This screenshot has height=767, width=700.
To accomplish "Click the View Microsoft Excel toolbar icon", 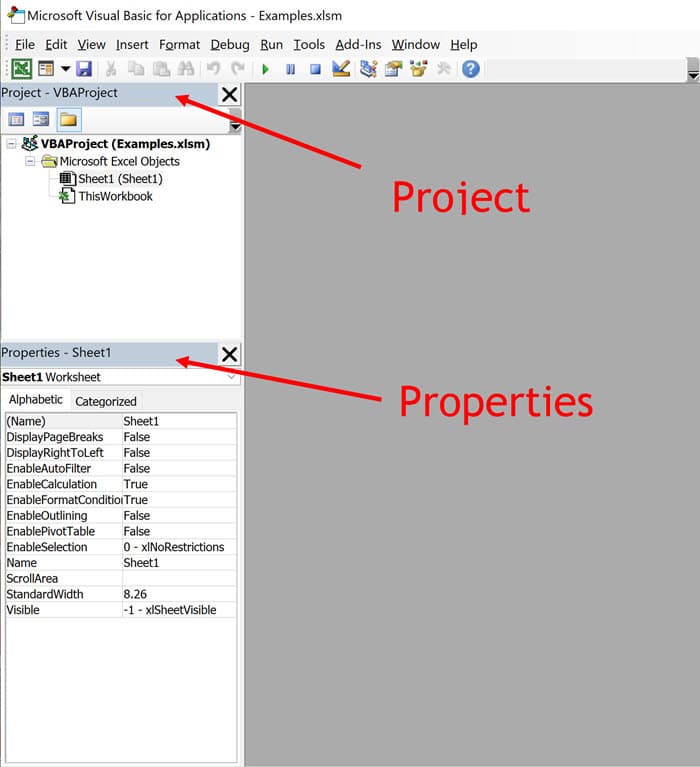I will 22,69.
